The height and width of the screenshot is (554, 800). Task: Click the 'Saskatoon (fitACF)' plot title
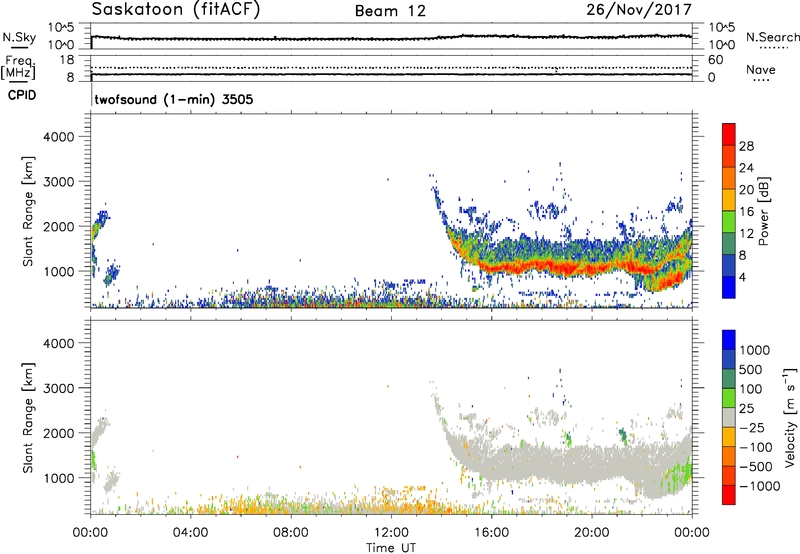coord(176,9)
